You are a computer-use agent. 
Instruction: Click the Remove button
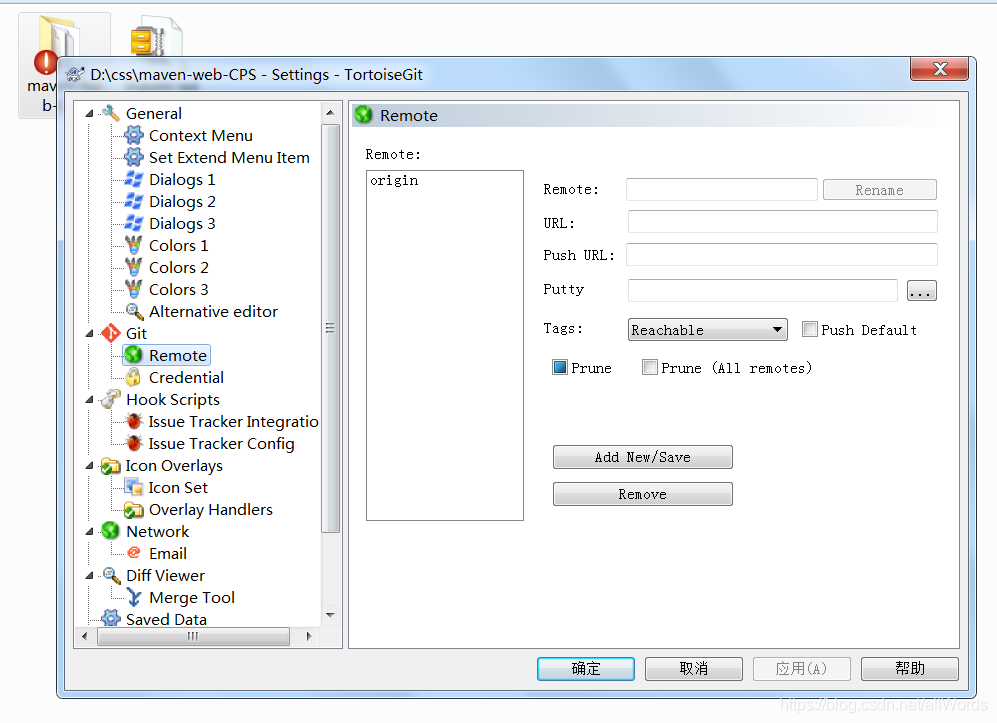point(642,493)
